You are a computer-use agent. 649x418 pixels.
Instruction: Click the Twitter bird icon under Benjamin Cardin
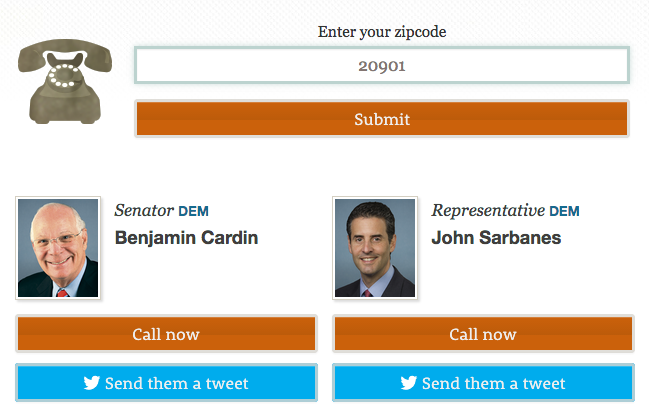click(x=92, y=383)
